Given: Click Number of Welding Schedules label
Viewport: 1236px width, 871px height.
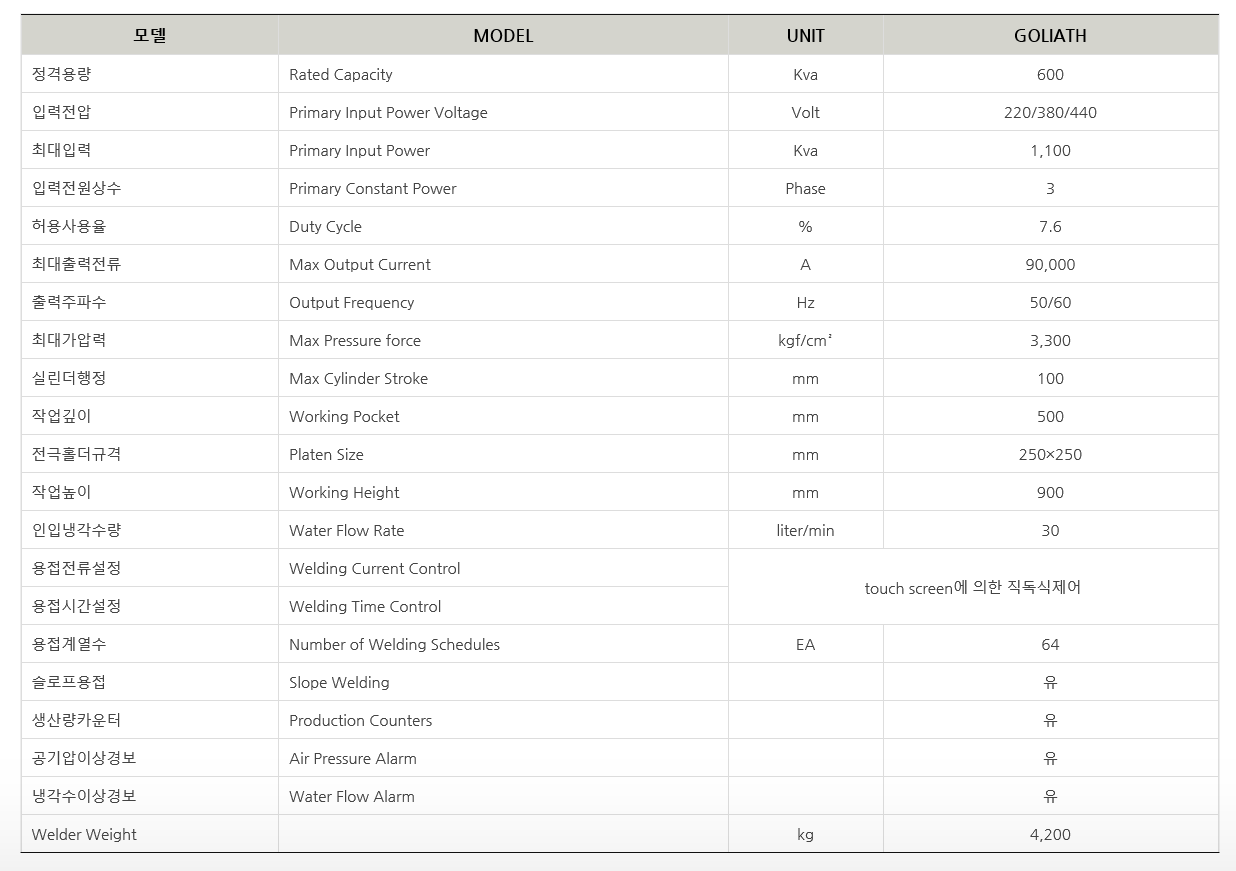Looking at the screenshot, I should (394, 645).
